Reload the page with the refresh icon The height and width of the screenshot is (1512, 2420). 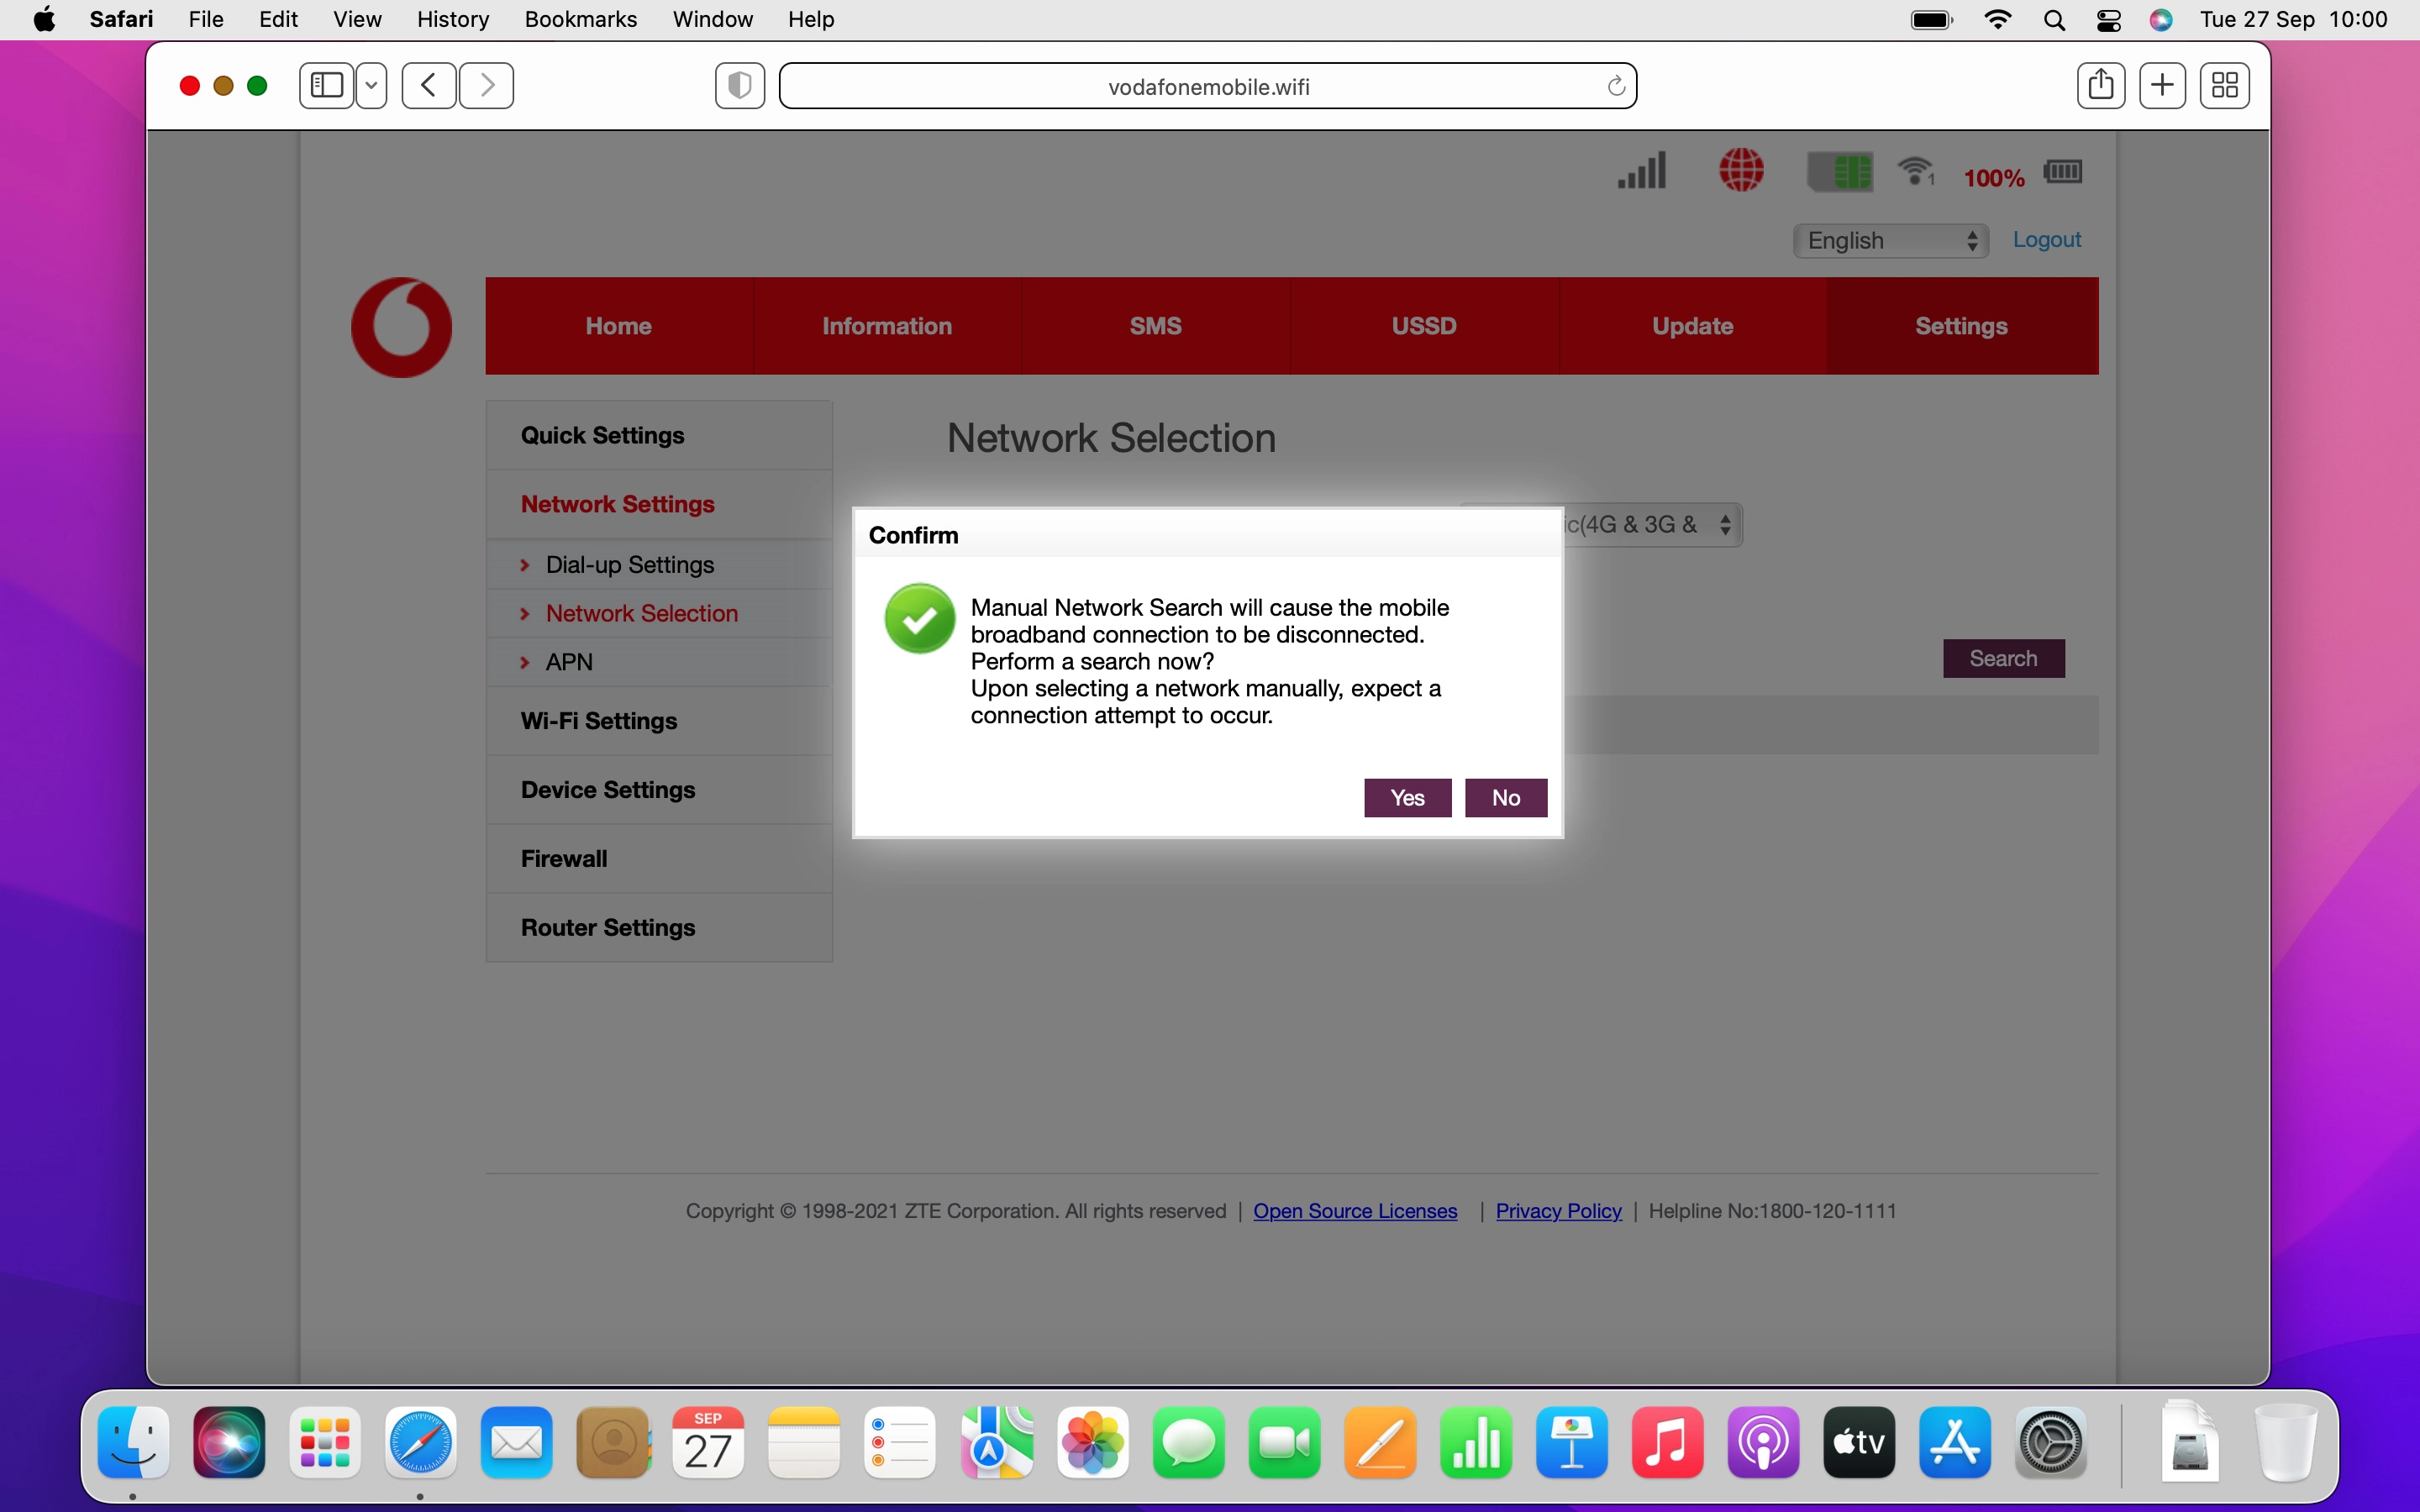[1615, 87]
